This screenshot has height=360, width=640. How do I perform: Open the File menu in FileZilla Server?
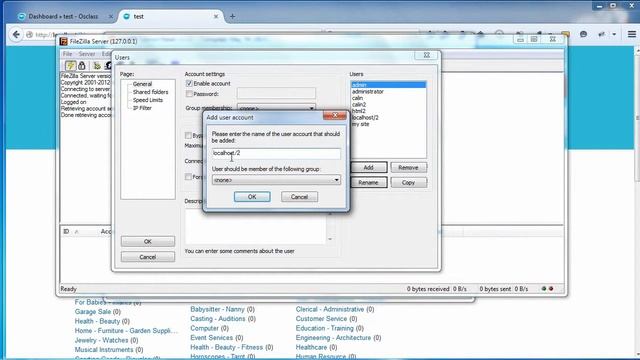pyautogui.click(x=67, y=54)
